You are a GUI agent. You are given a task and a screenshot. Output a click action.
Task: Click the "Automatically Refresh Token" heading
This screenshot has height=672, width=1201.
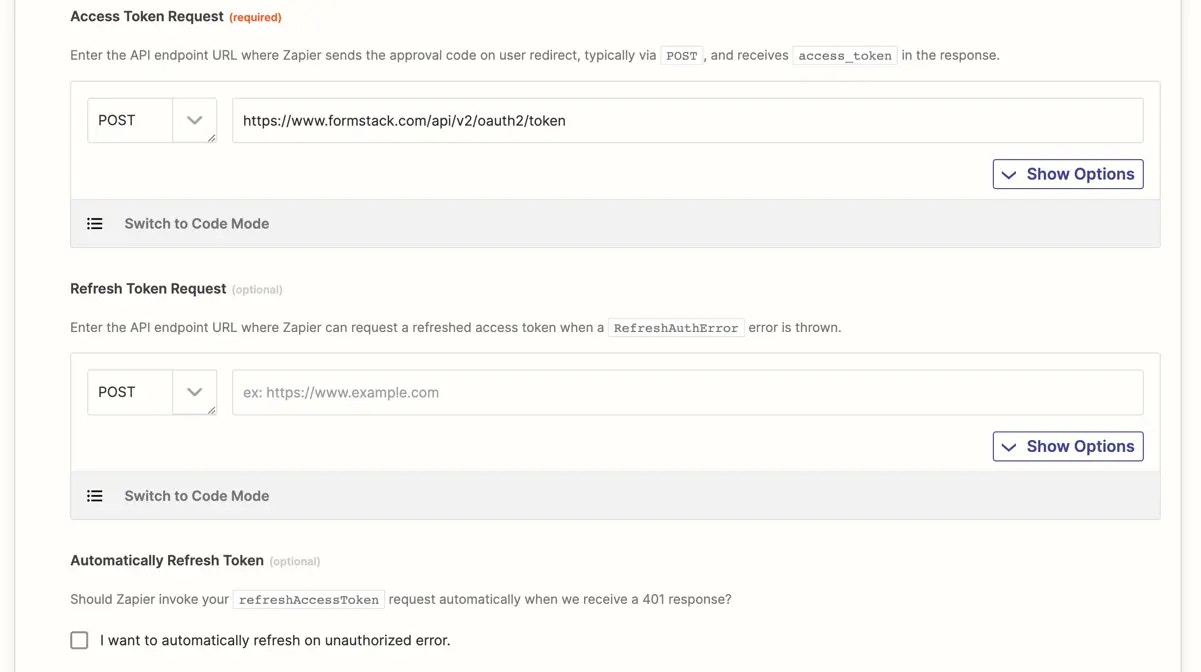[x=167, y=560]
